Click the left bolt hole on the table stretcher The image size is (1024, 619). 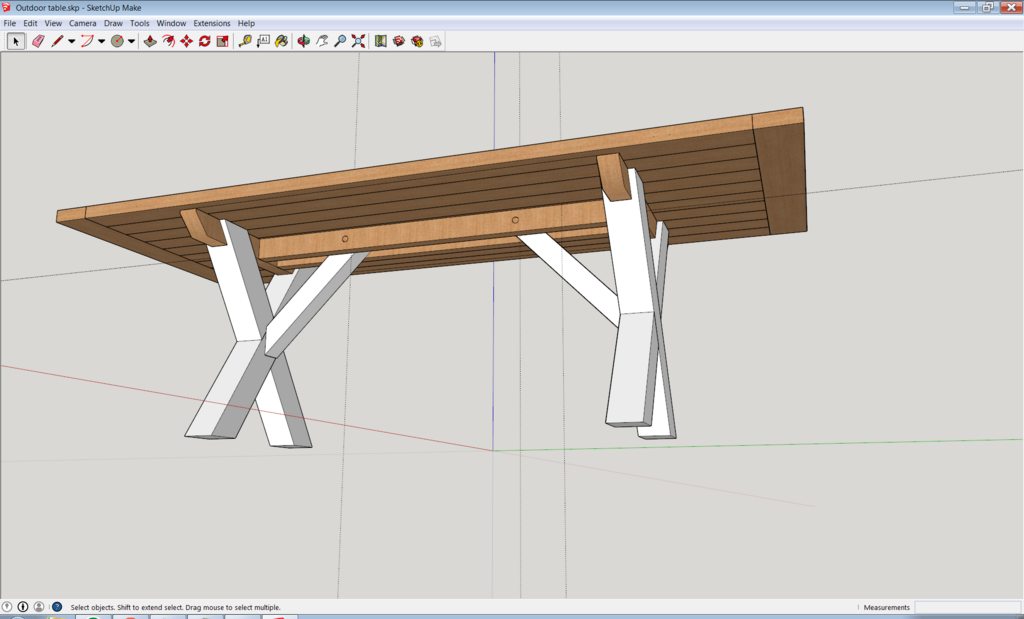[345, 239]
